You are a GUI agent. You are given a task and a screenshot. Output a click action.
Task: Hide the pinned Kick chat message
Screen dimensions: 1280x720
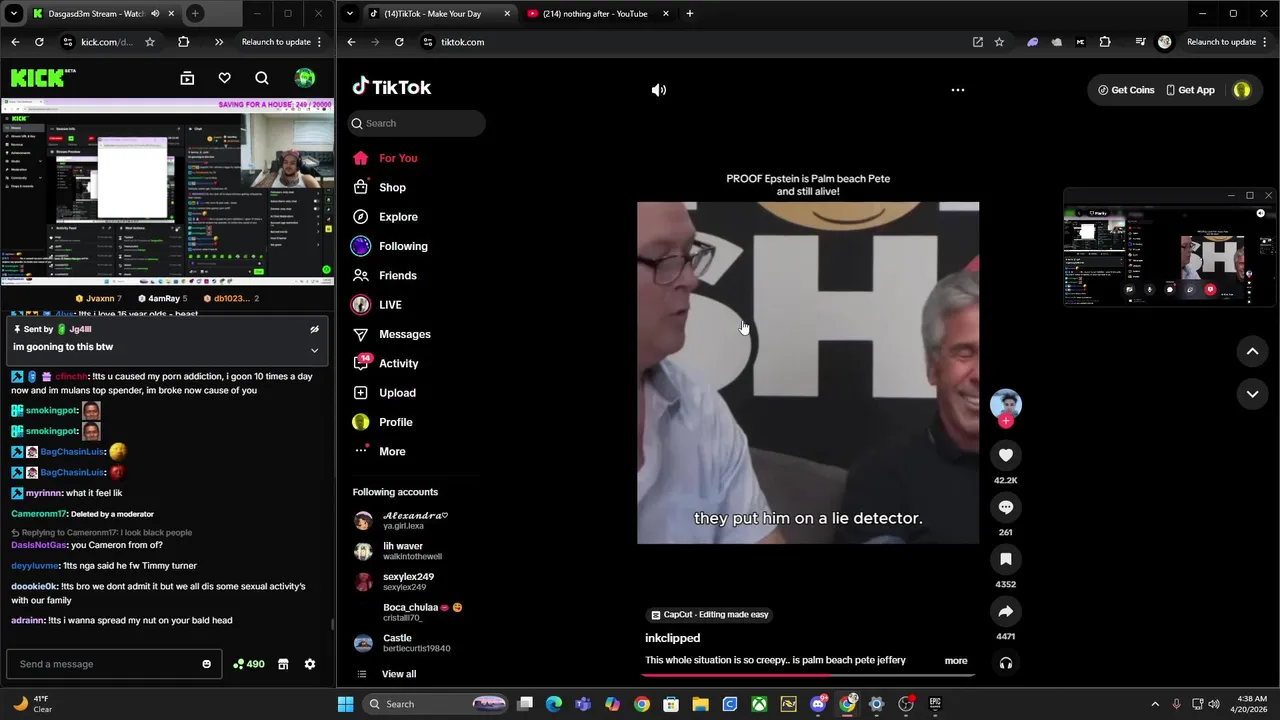314,329
